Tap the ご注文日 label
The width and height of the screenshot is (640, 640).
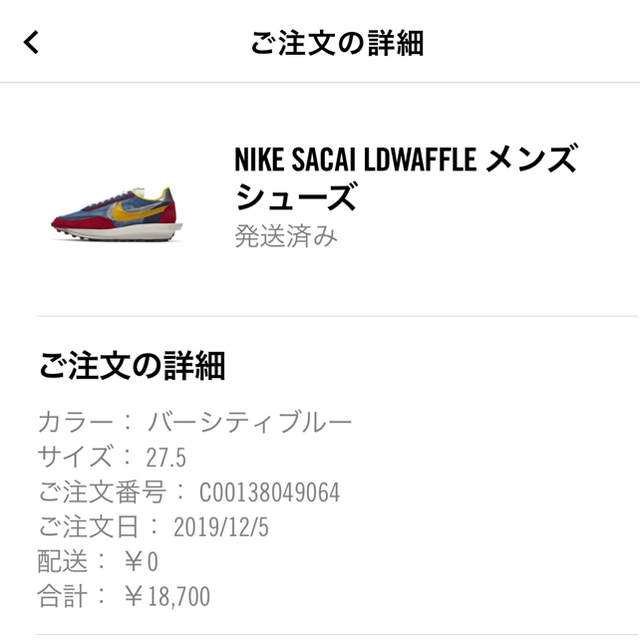point(89,527)
